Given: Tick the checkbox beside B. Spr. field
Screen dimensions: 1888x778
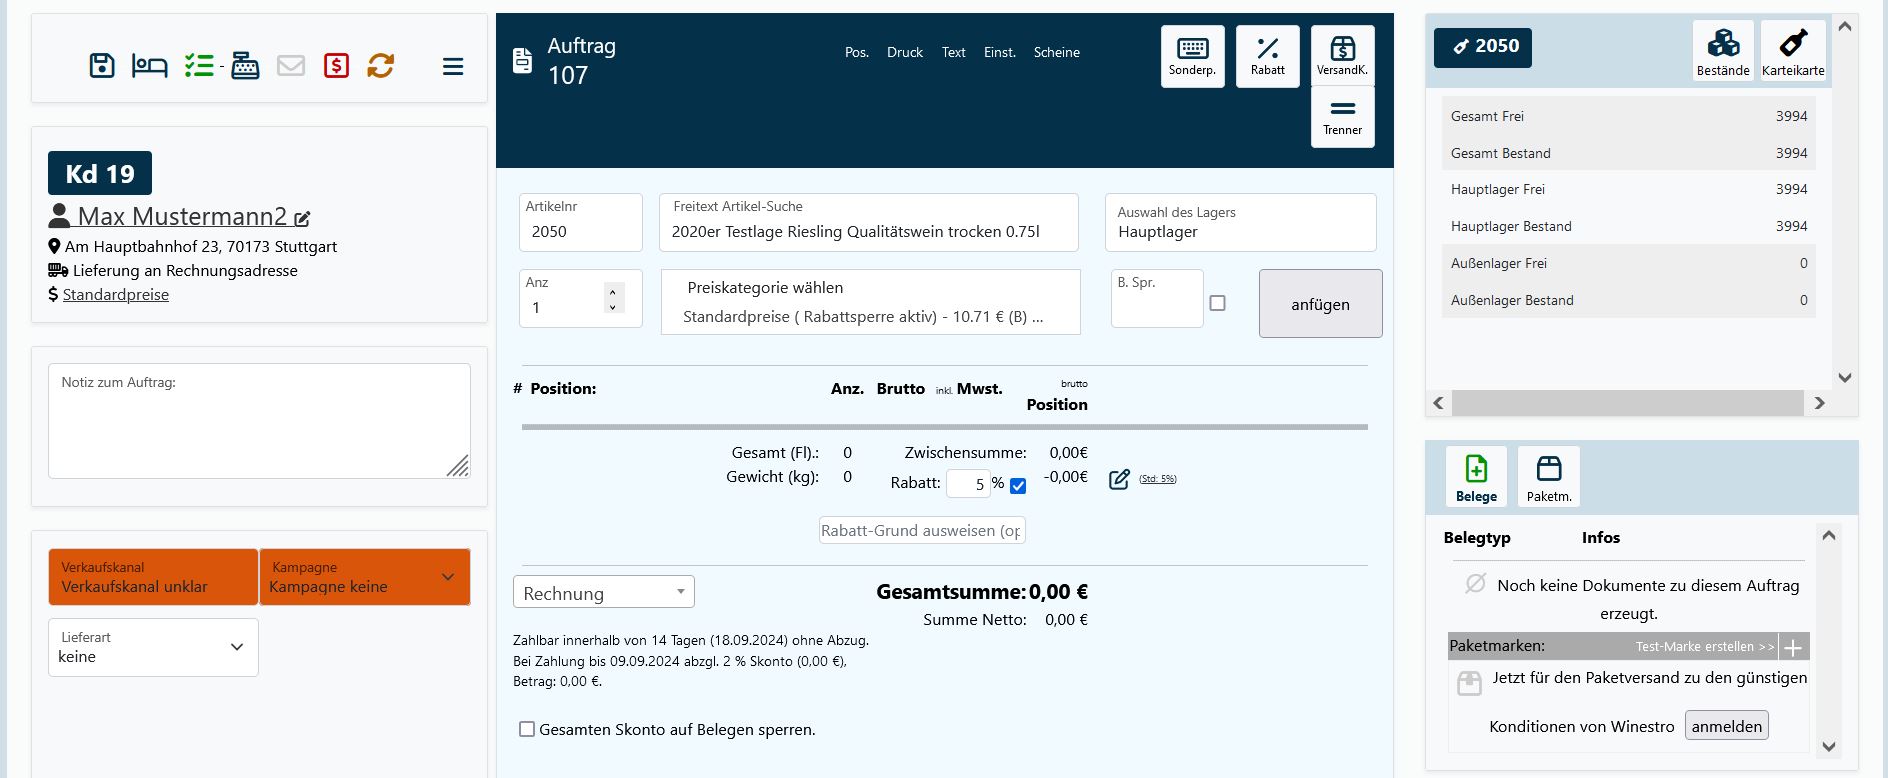Looking at the screenshot, I should coord(1217,303).
